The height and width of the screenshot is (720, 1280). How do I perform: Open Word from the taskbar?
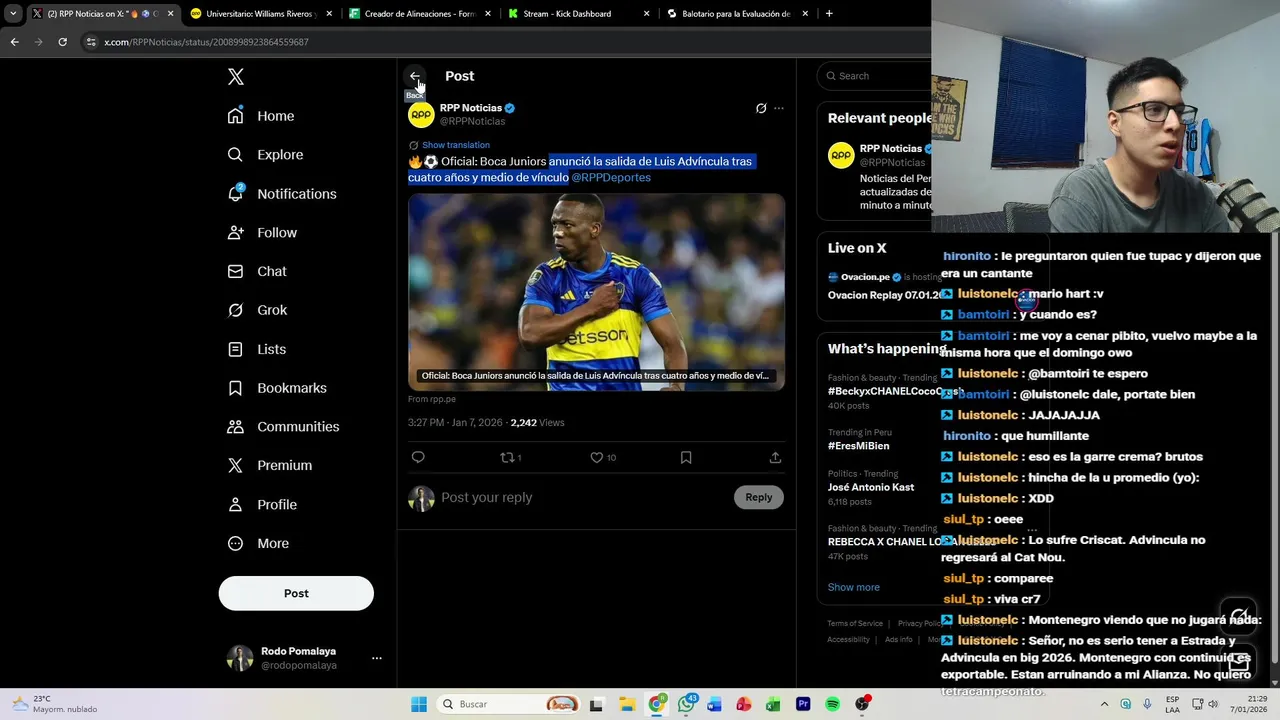pyautogui.click(x=715, y=704)
